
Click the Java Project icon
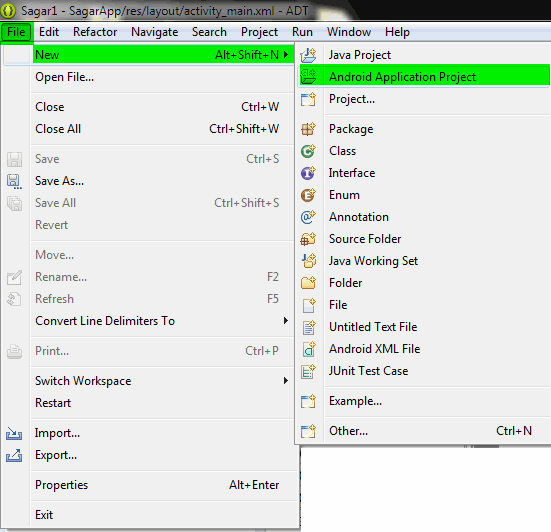[x=308, y=55]
